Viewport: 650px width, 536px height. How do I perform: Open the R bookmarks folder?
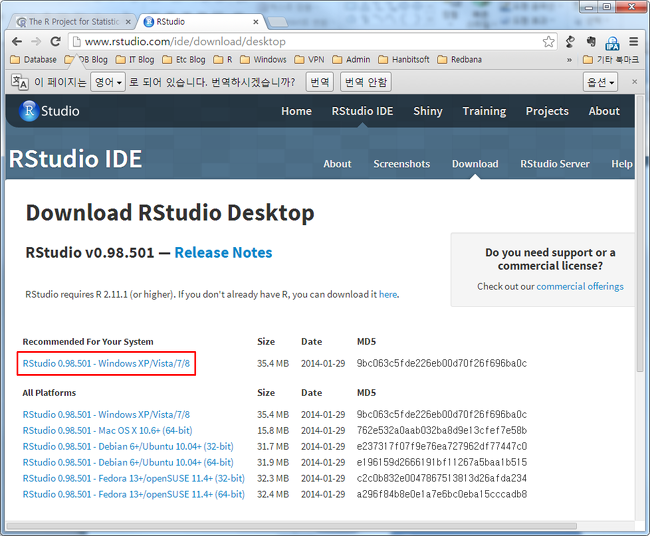pyautogui.click(x=223, y=60)
